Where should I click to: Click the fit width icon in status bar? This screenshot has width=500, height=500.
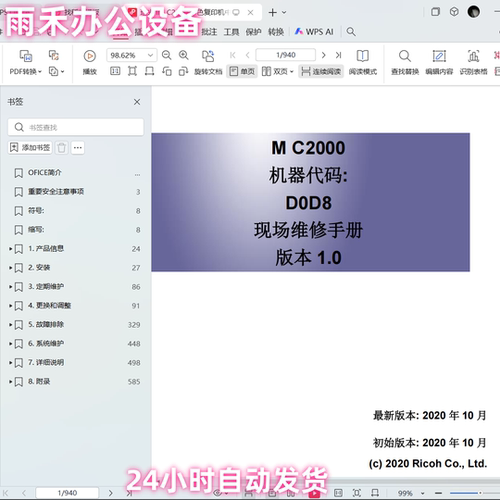[x=375, y=493]
